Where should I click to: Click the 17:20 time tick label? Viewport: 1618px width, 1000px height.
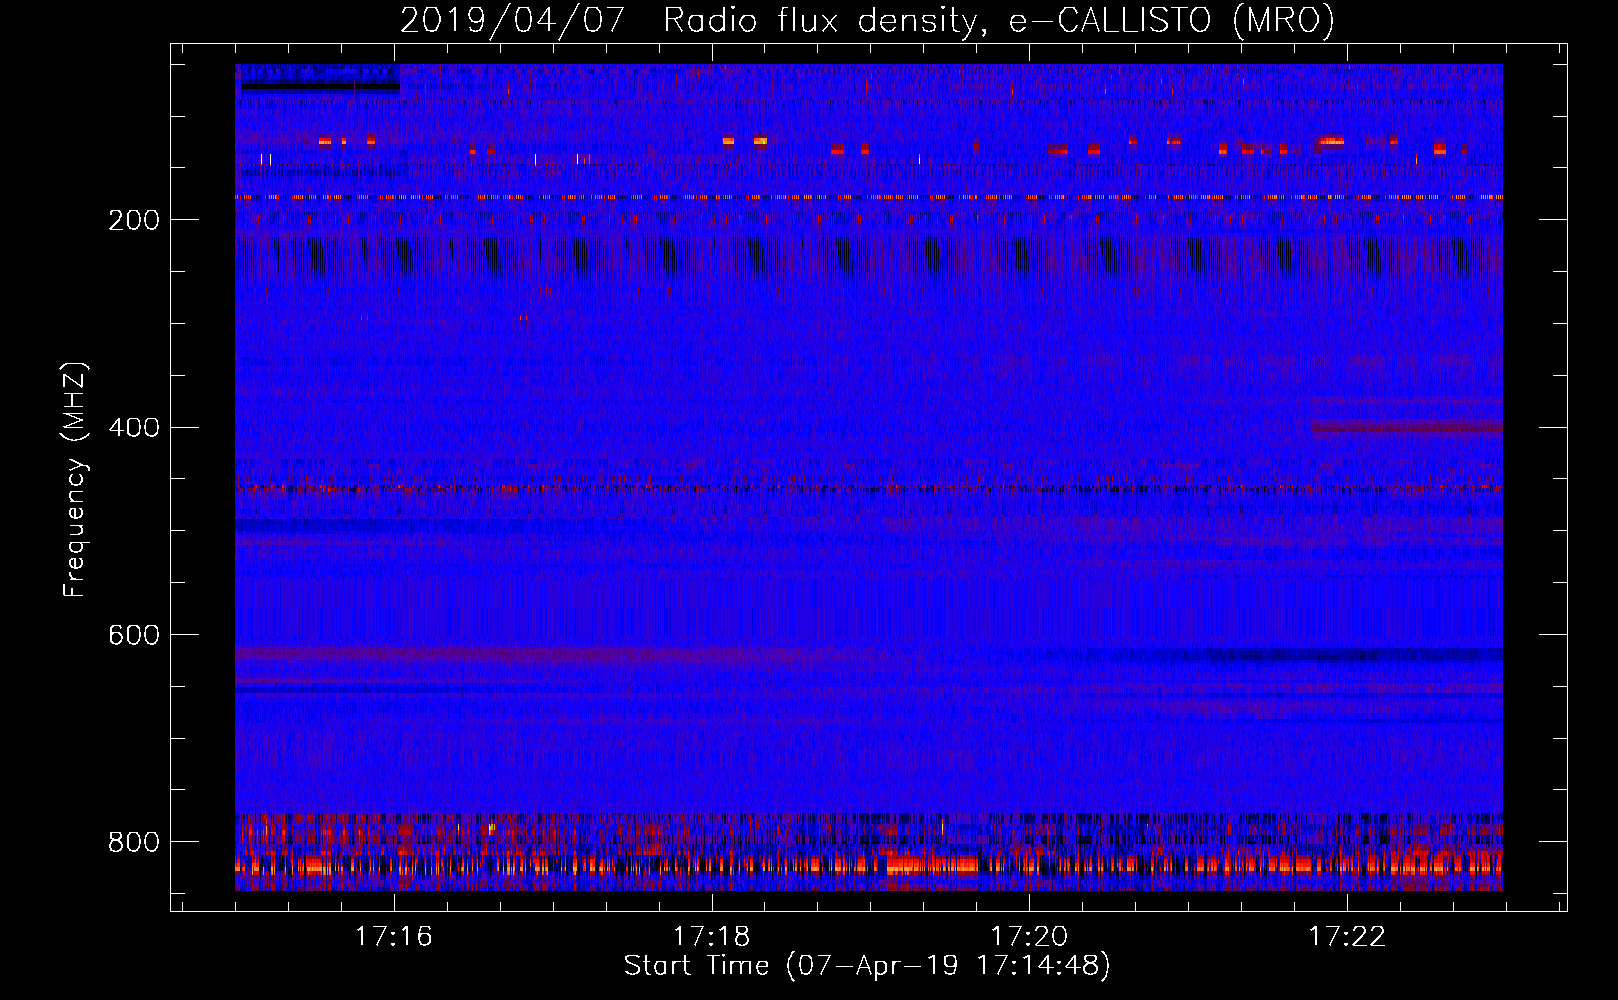coord(1030,936)
